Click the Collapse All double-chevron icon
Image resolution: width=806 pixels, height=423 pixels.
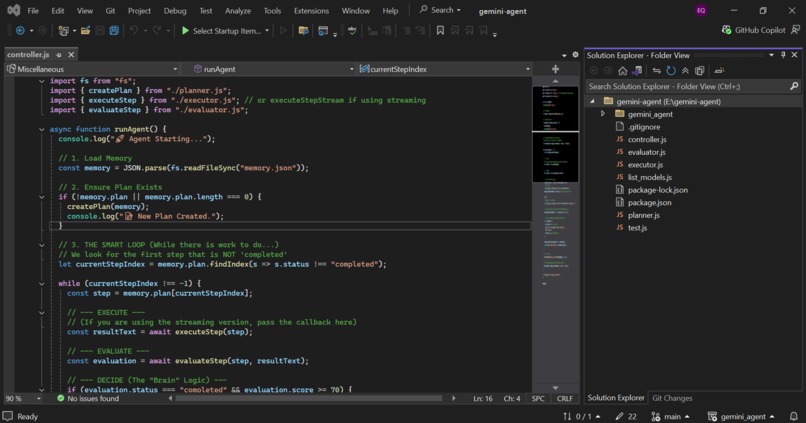[x=685, y=70]
